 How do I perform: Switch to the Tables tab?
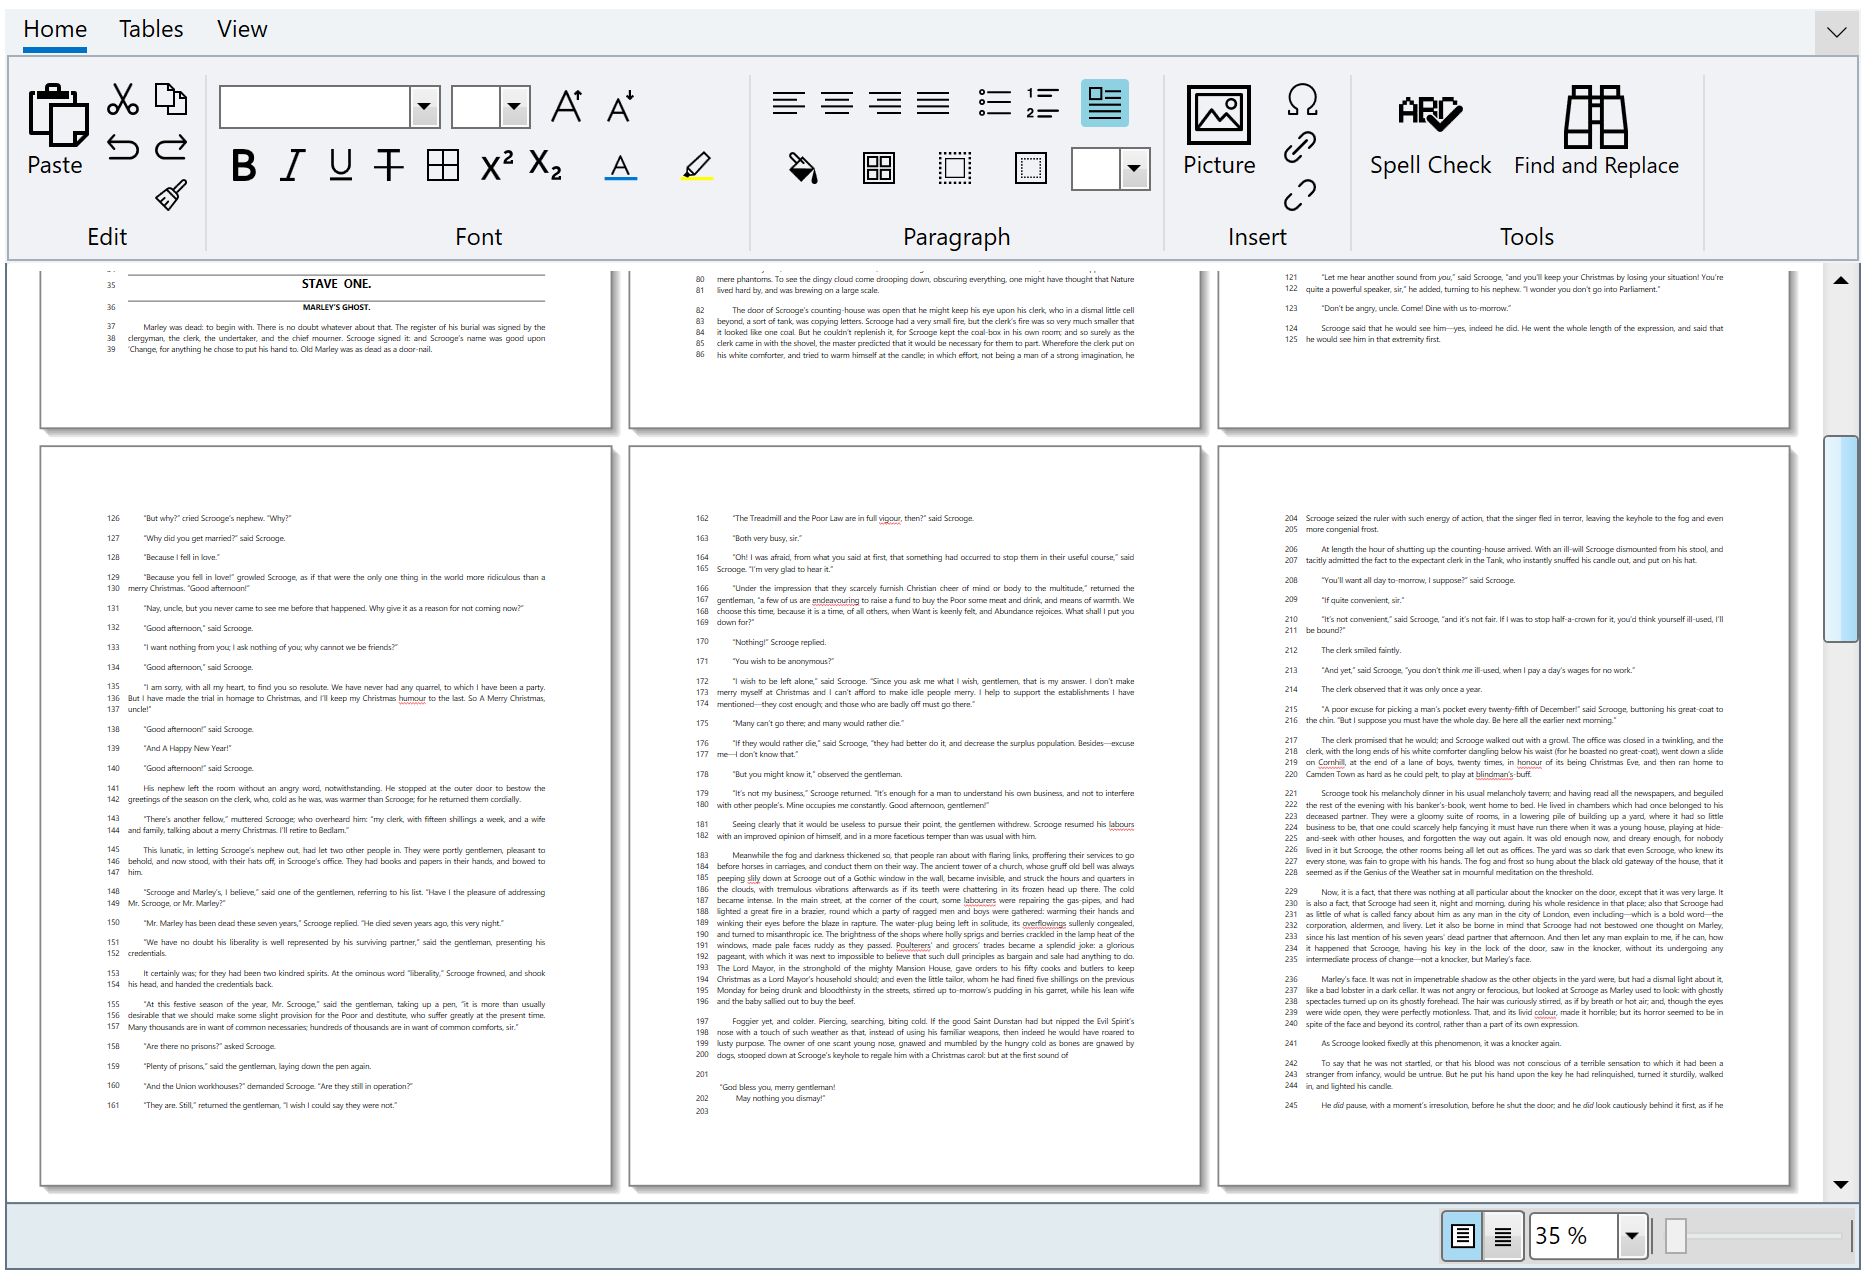(151, 30)
